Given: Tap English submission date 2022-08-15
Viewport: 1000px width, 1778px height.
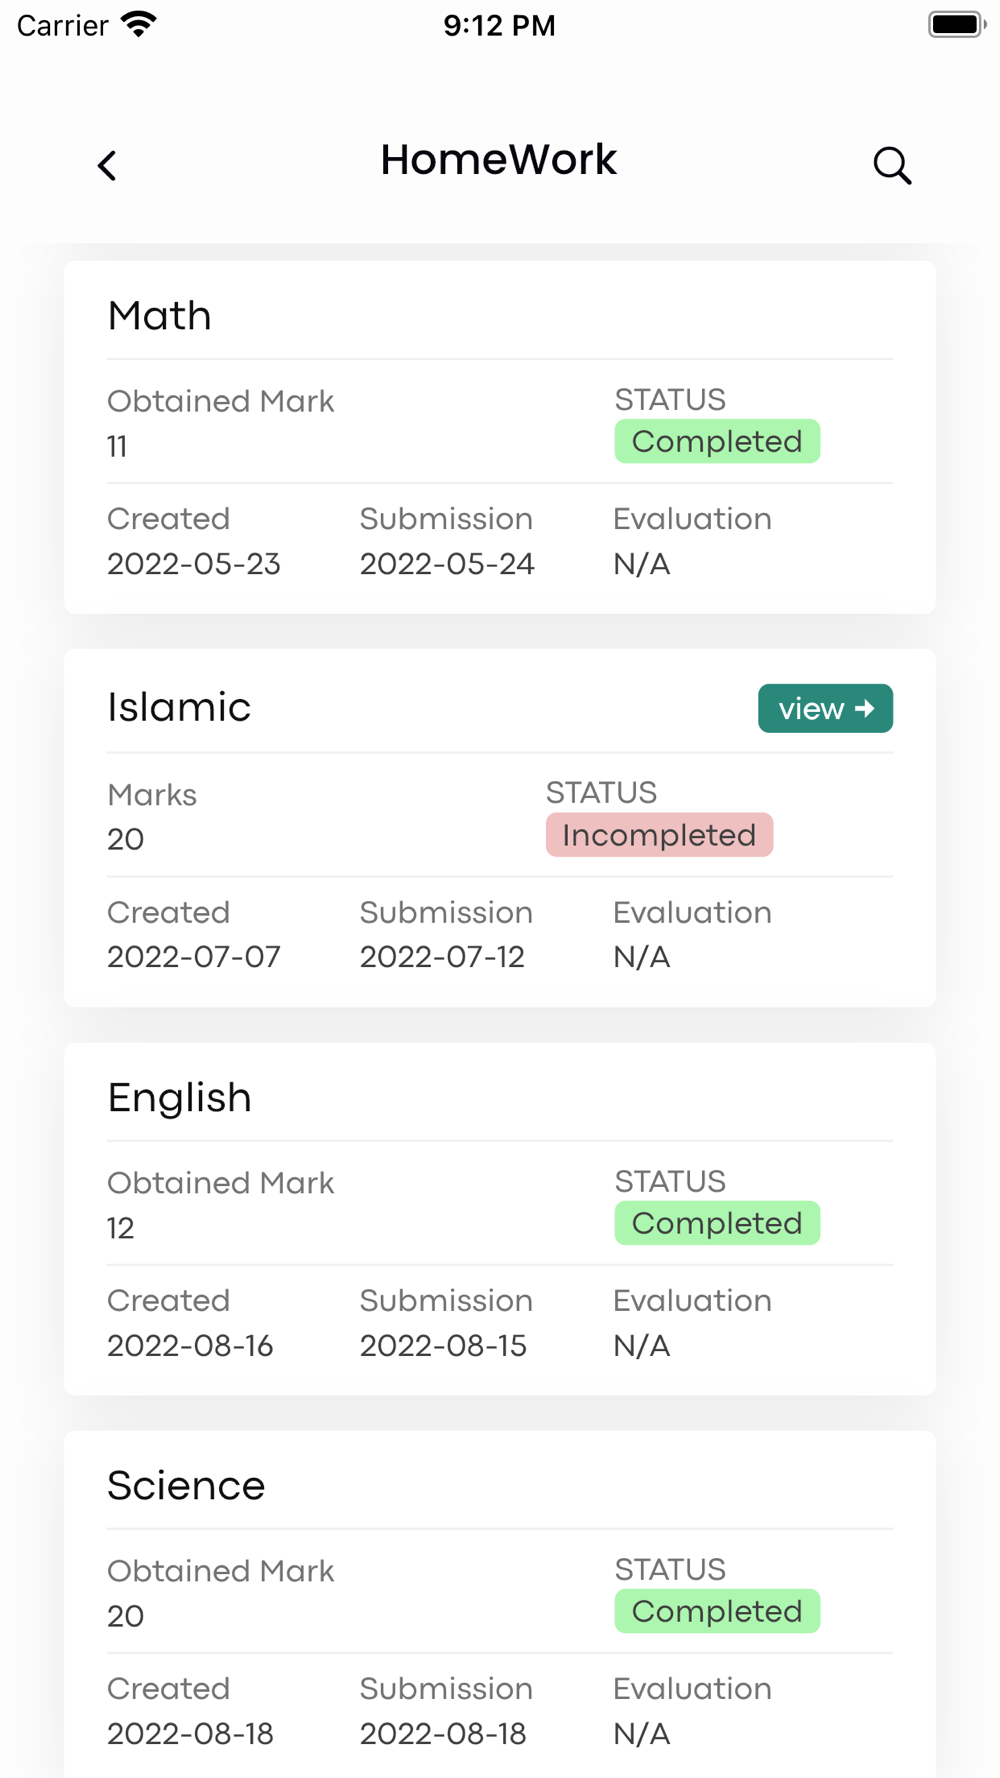Looking at the screenshot, I should (x=443, y=1346).
